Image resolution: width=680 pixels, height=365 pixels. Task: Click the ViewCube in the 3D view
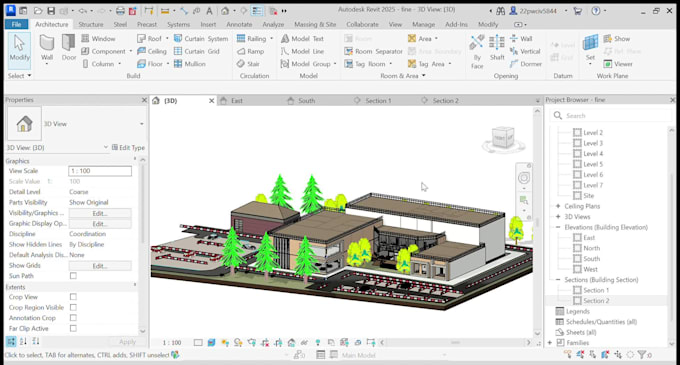point(503,138)
